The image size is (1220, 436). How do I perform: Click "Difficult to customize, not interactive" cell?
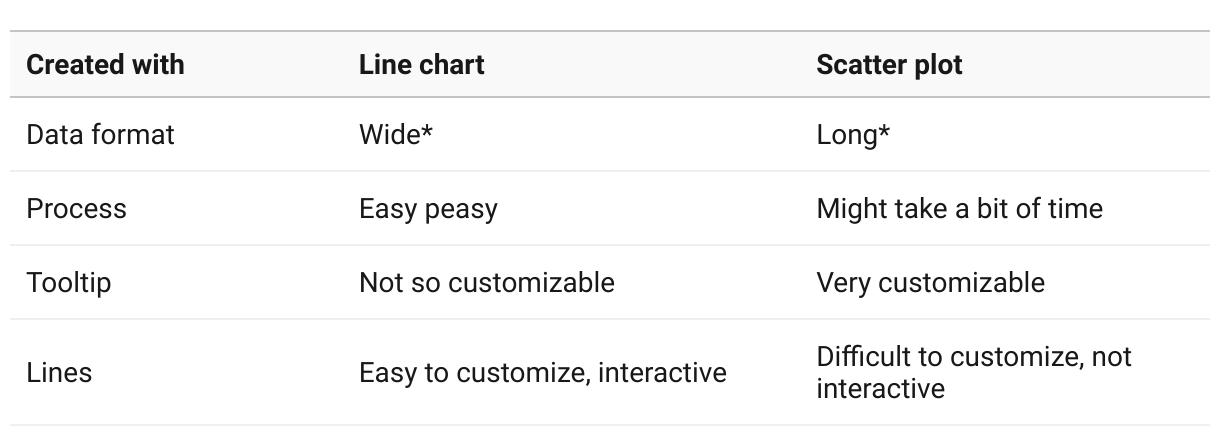(x=973, y=372)
